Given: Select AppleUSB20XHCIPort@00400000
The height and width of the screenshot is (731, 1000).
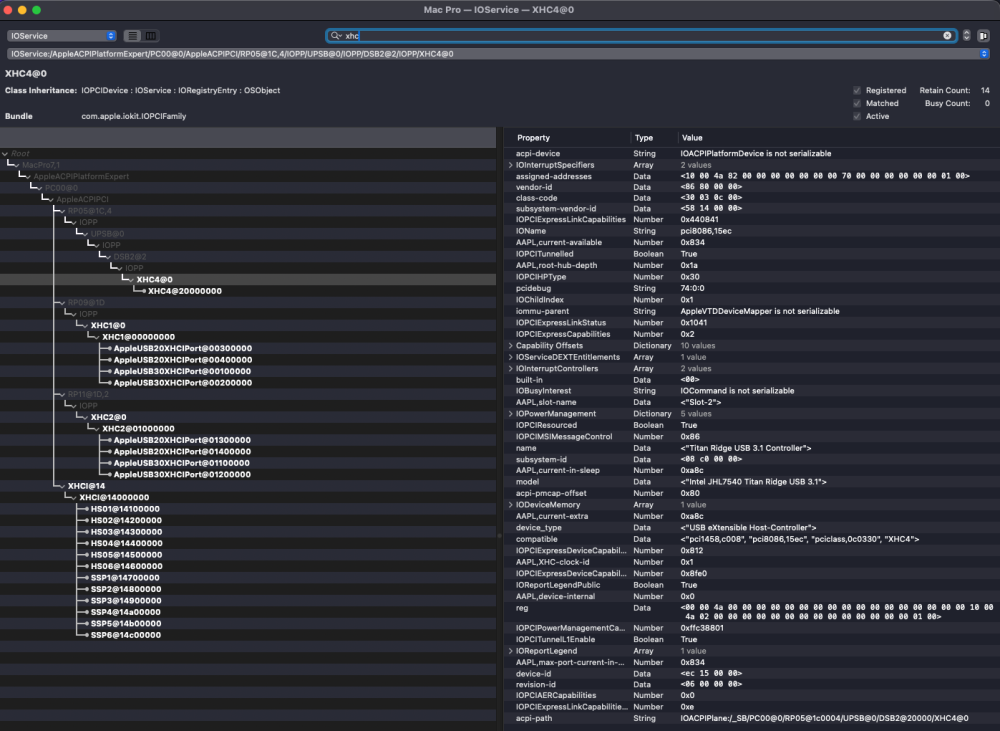Looking at the screenshot, I should [x=182, y=360].
